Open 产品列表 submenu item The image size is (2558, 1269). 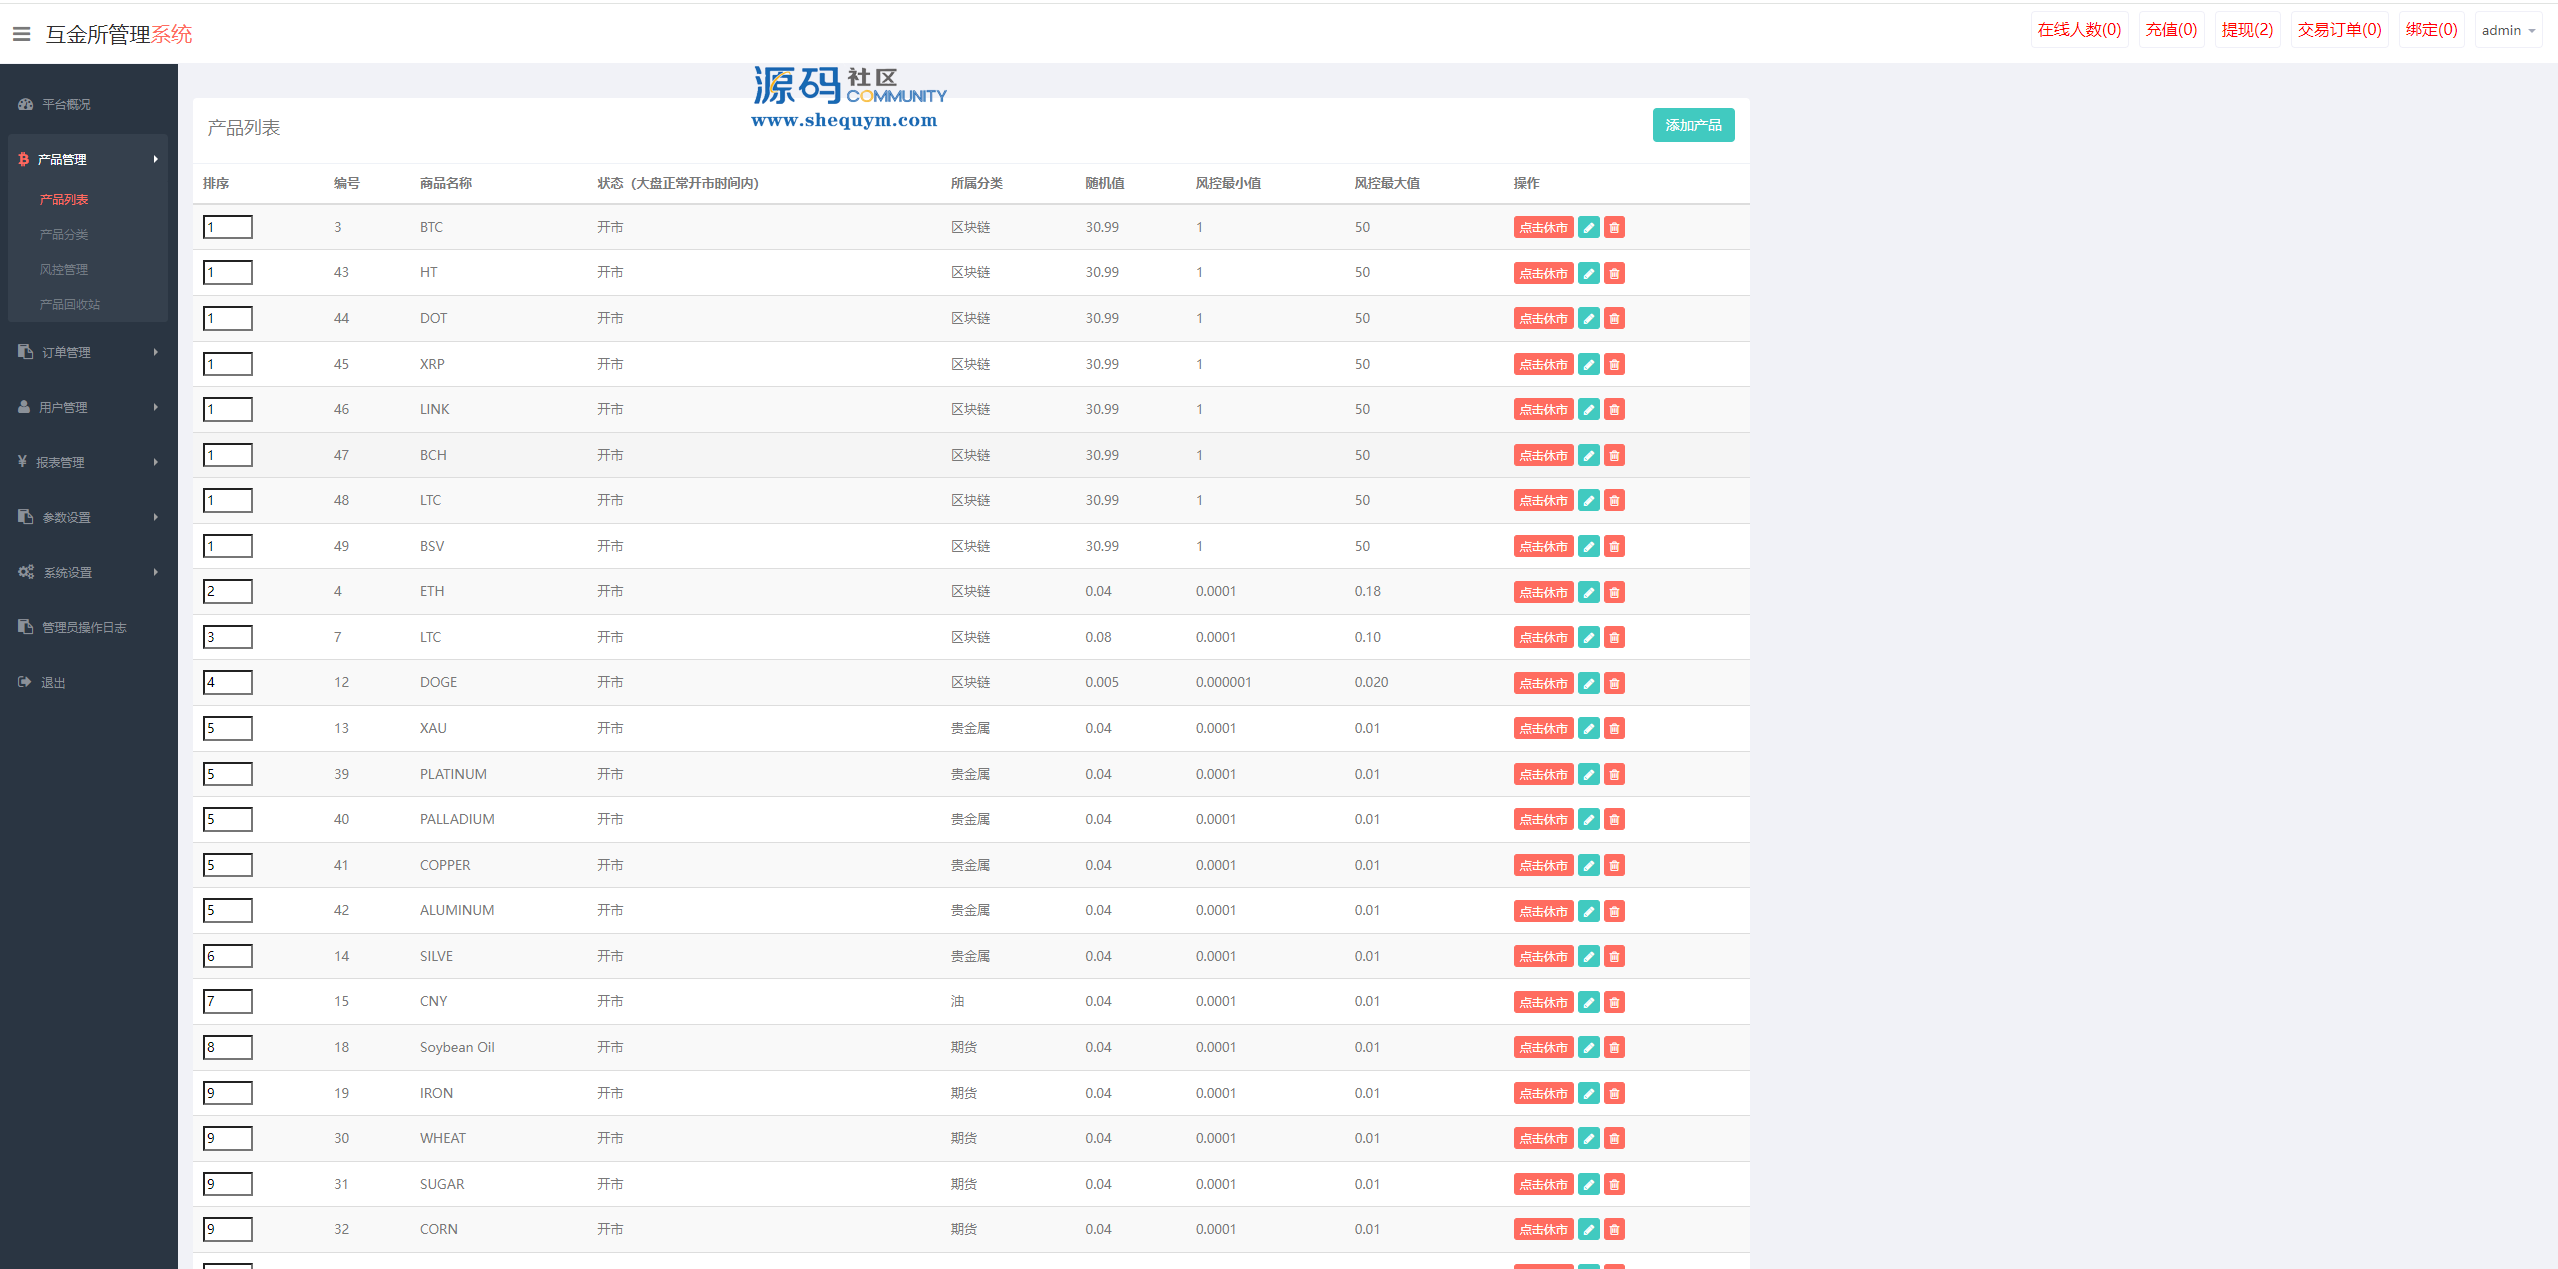click(64, 200)
